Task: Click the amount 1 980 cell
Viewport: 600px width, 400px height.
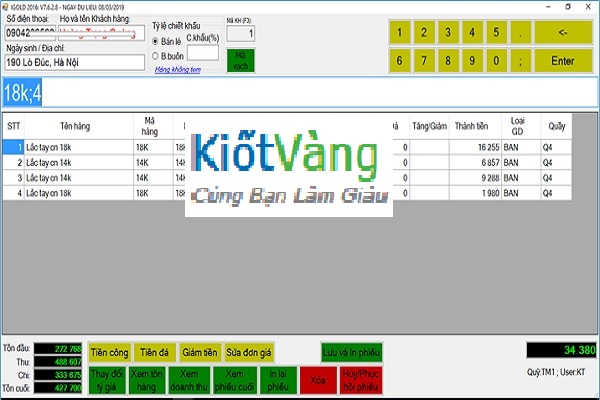Action: [x=475, y=193]
